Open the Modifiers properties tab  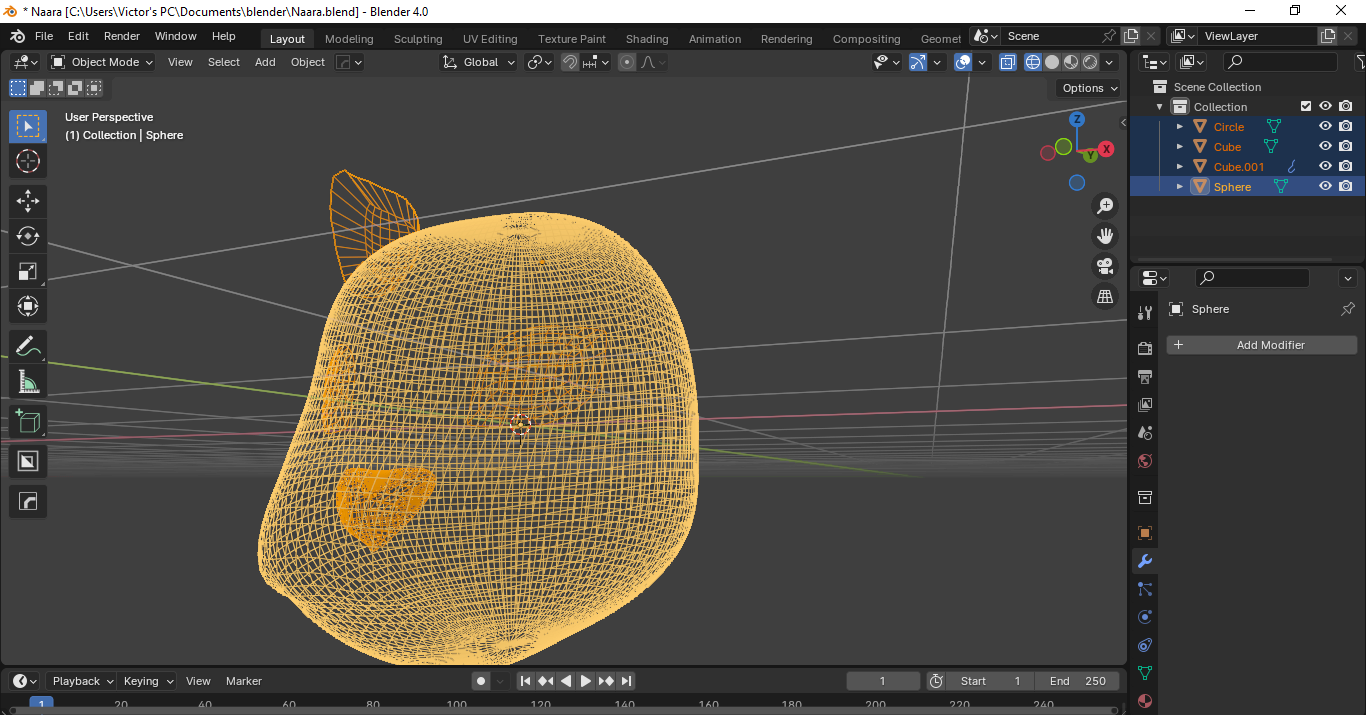(1145, 561)
